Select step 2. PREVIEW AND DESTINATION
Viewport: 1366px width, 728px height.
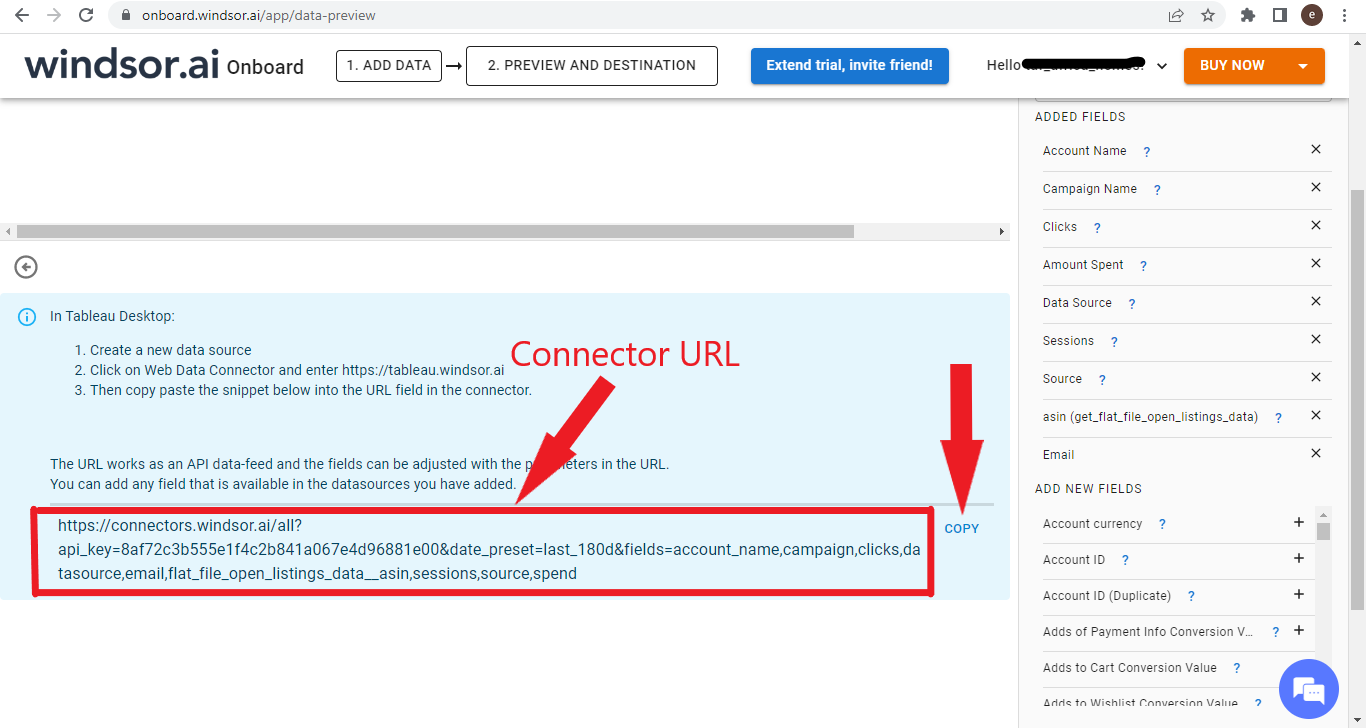(592, 65)
